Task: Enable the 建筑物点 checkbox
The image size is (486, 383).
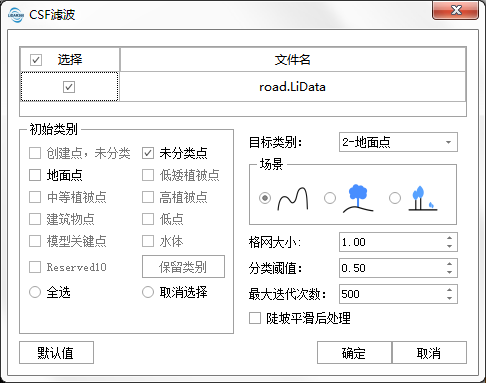Action: tap(35, 219)
